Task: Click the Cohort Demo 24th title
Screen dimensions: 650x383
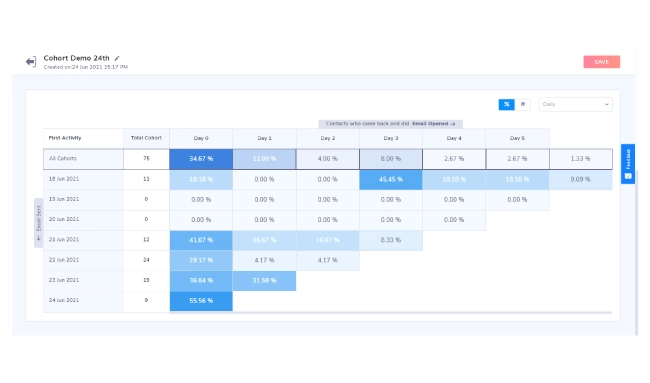Action: [x=77, y=58]
